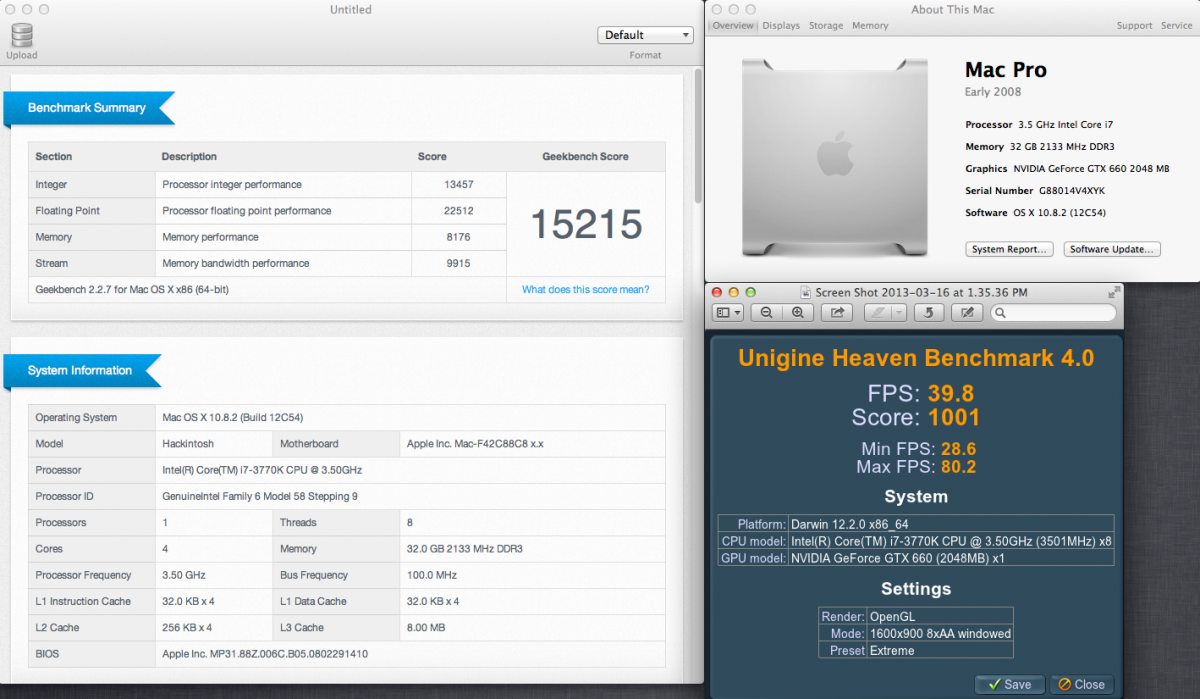The width and height of the screenshot is (1200, 699).
Task: Click the Mode 1600x900 8xAA windowed row
Action: click(x=916, y=633)
